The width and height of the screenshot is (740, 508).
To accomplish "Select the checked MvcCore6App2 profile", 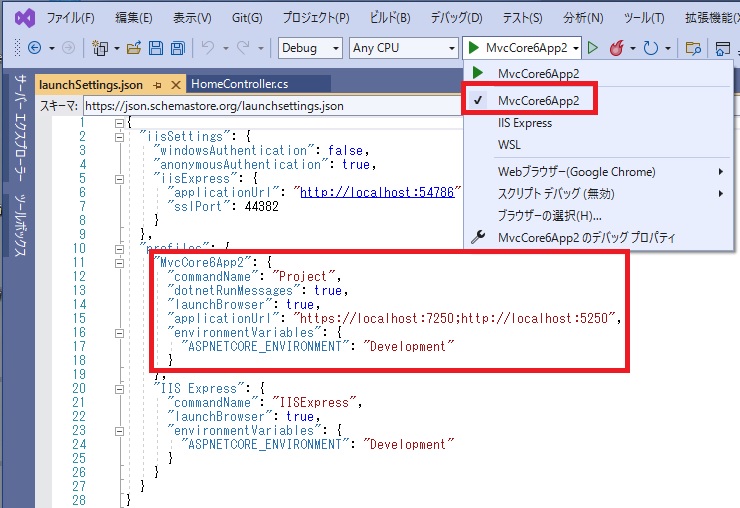I will (x=538, y=101).
